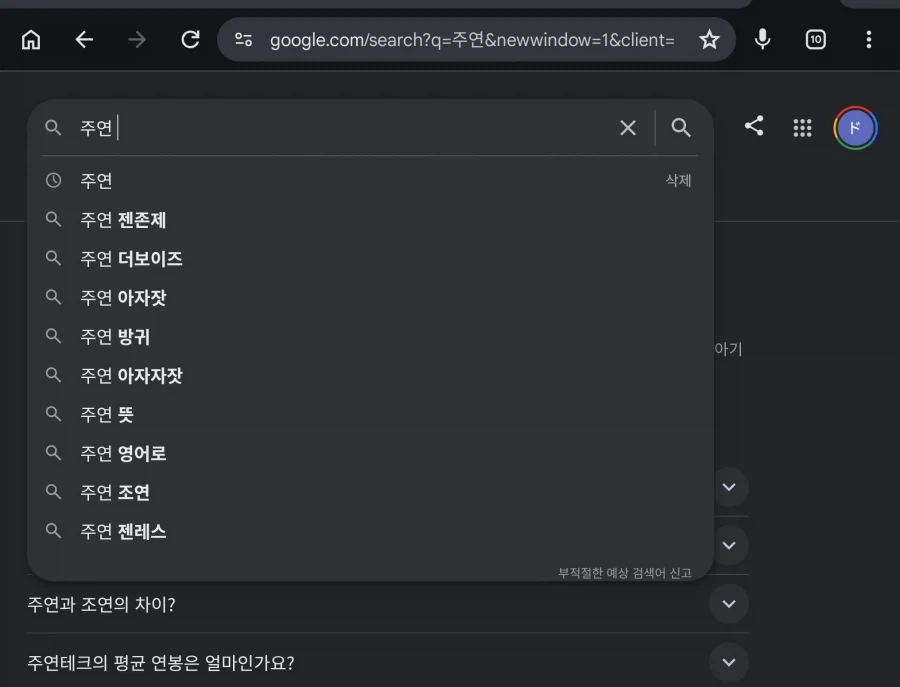
Task: Expand the question about 주연테크 평균 연봉
Action: tap(387, 662)
